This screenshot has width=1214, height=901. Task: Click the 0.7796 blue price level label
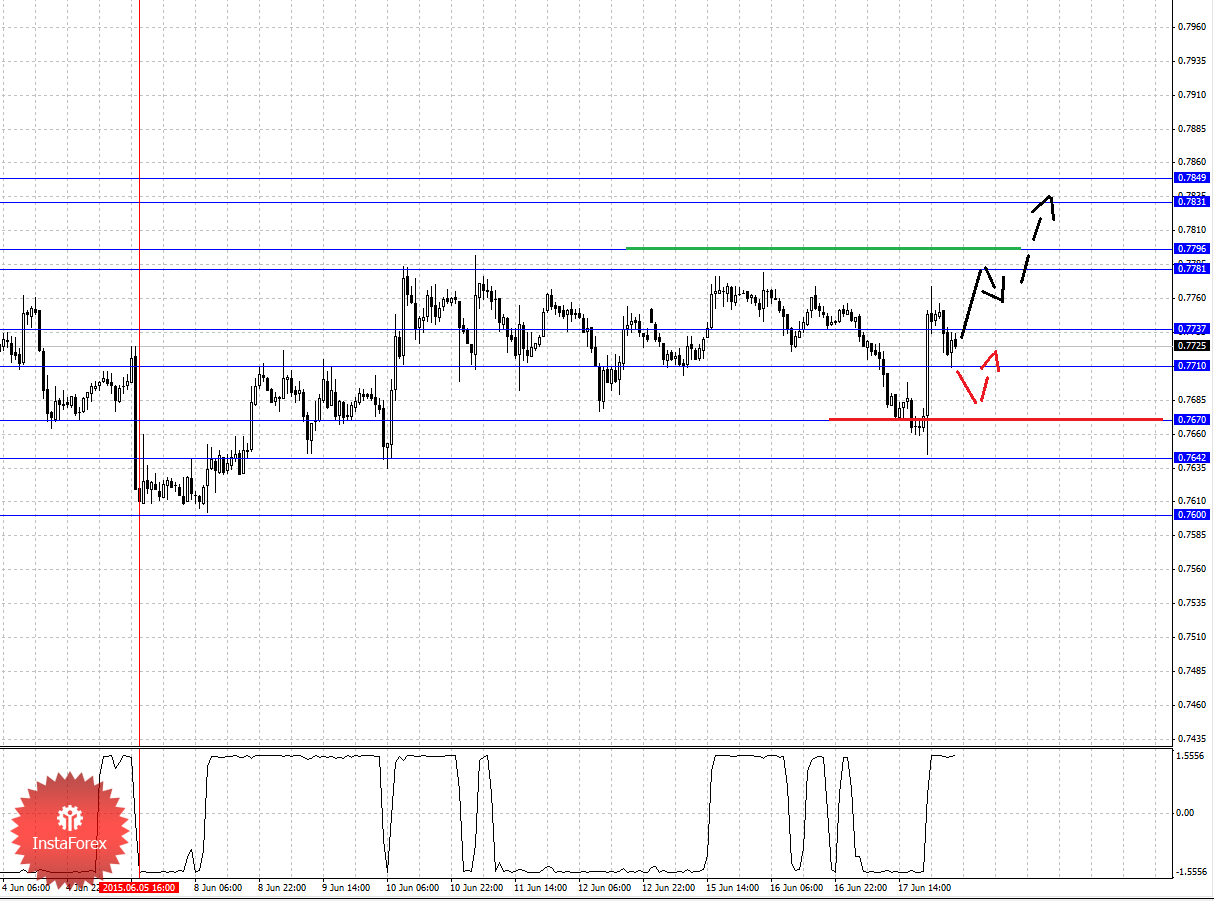(x=1192, y=248)
